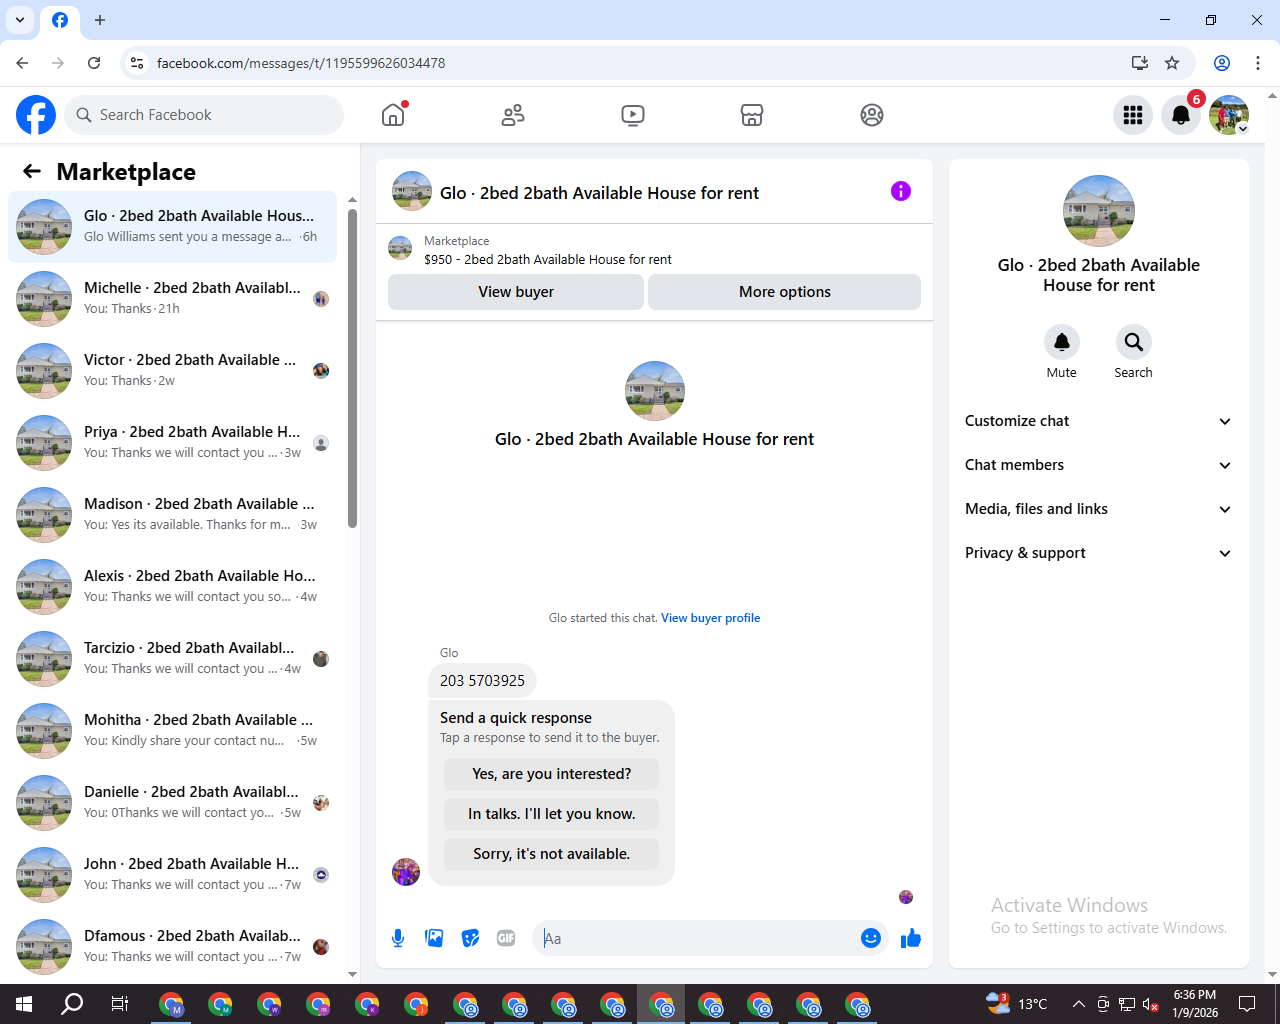Open Victor conversation in the list
This screenshot has width=1280, height=1024.
[x=173, y=371]
